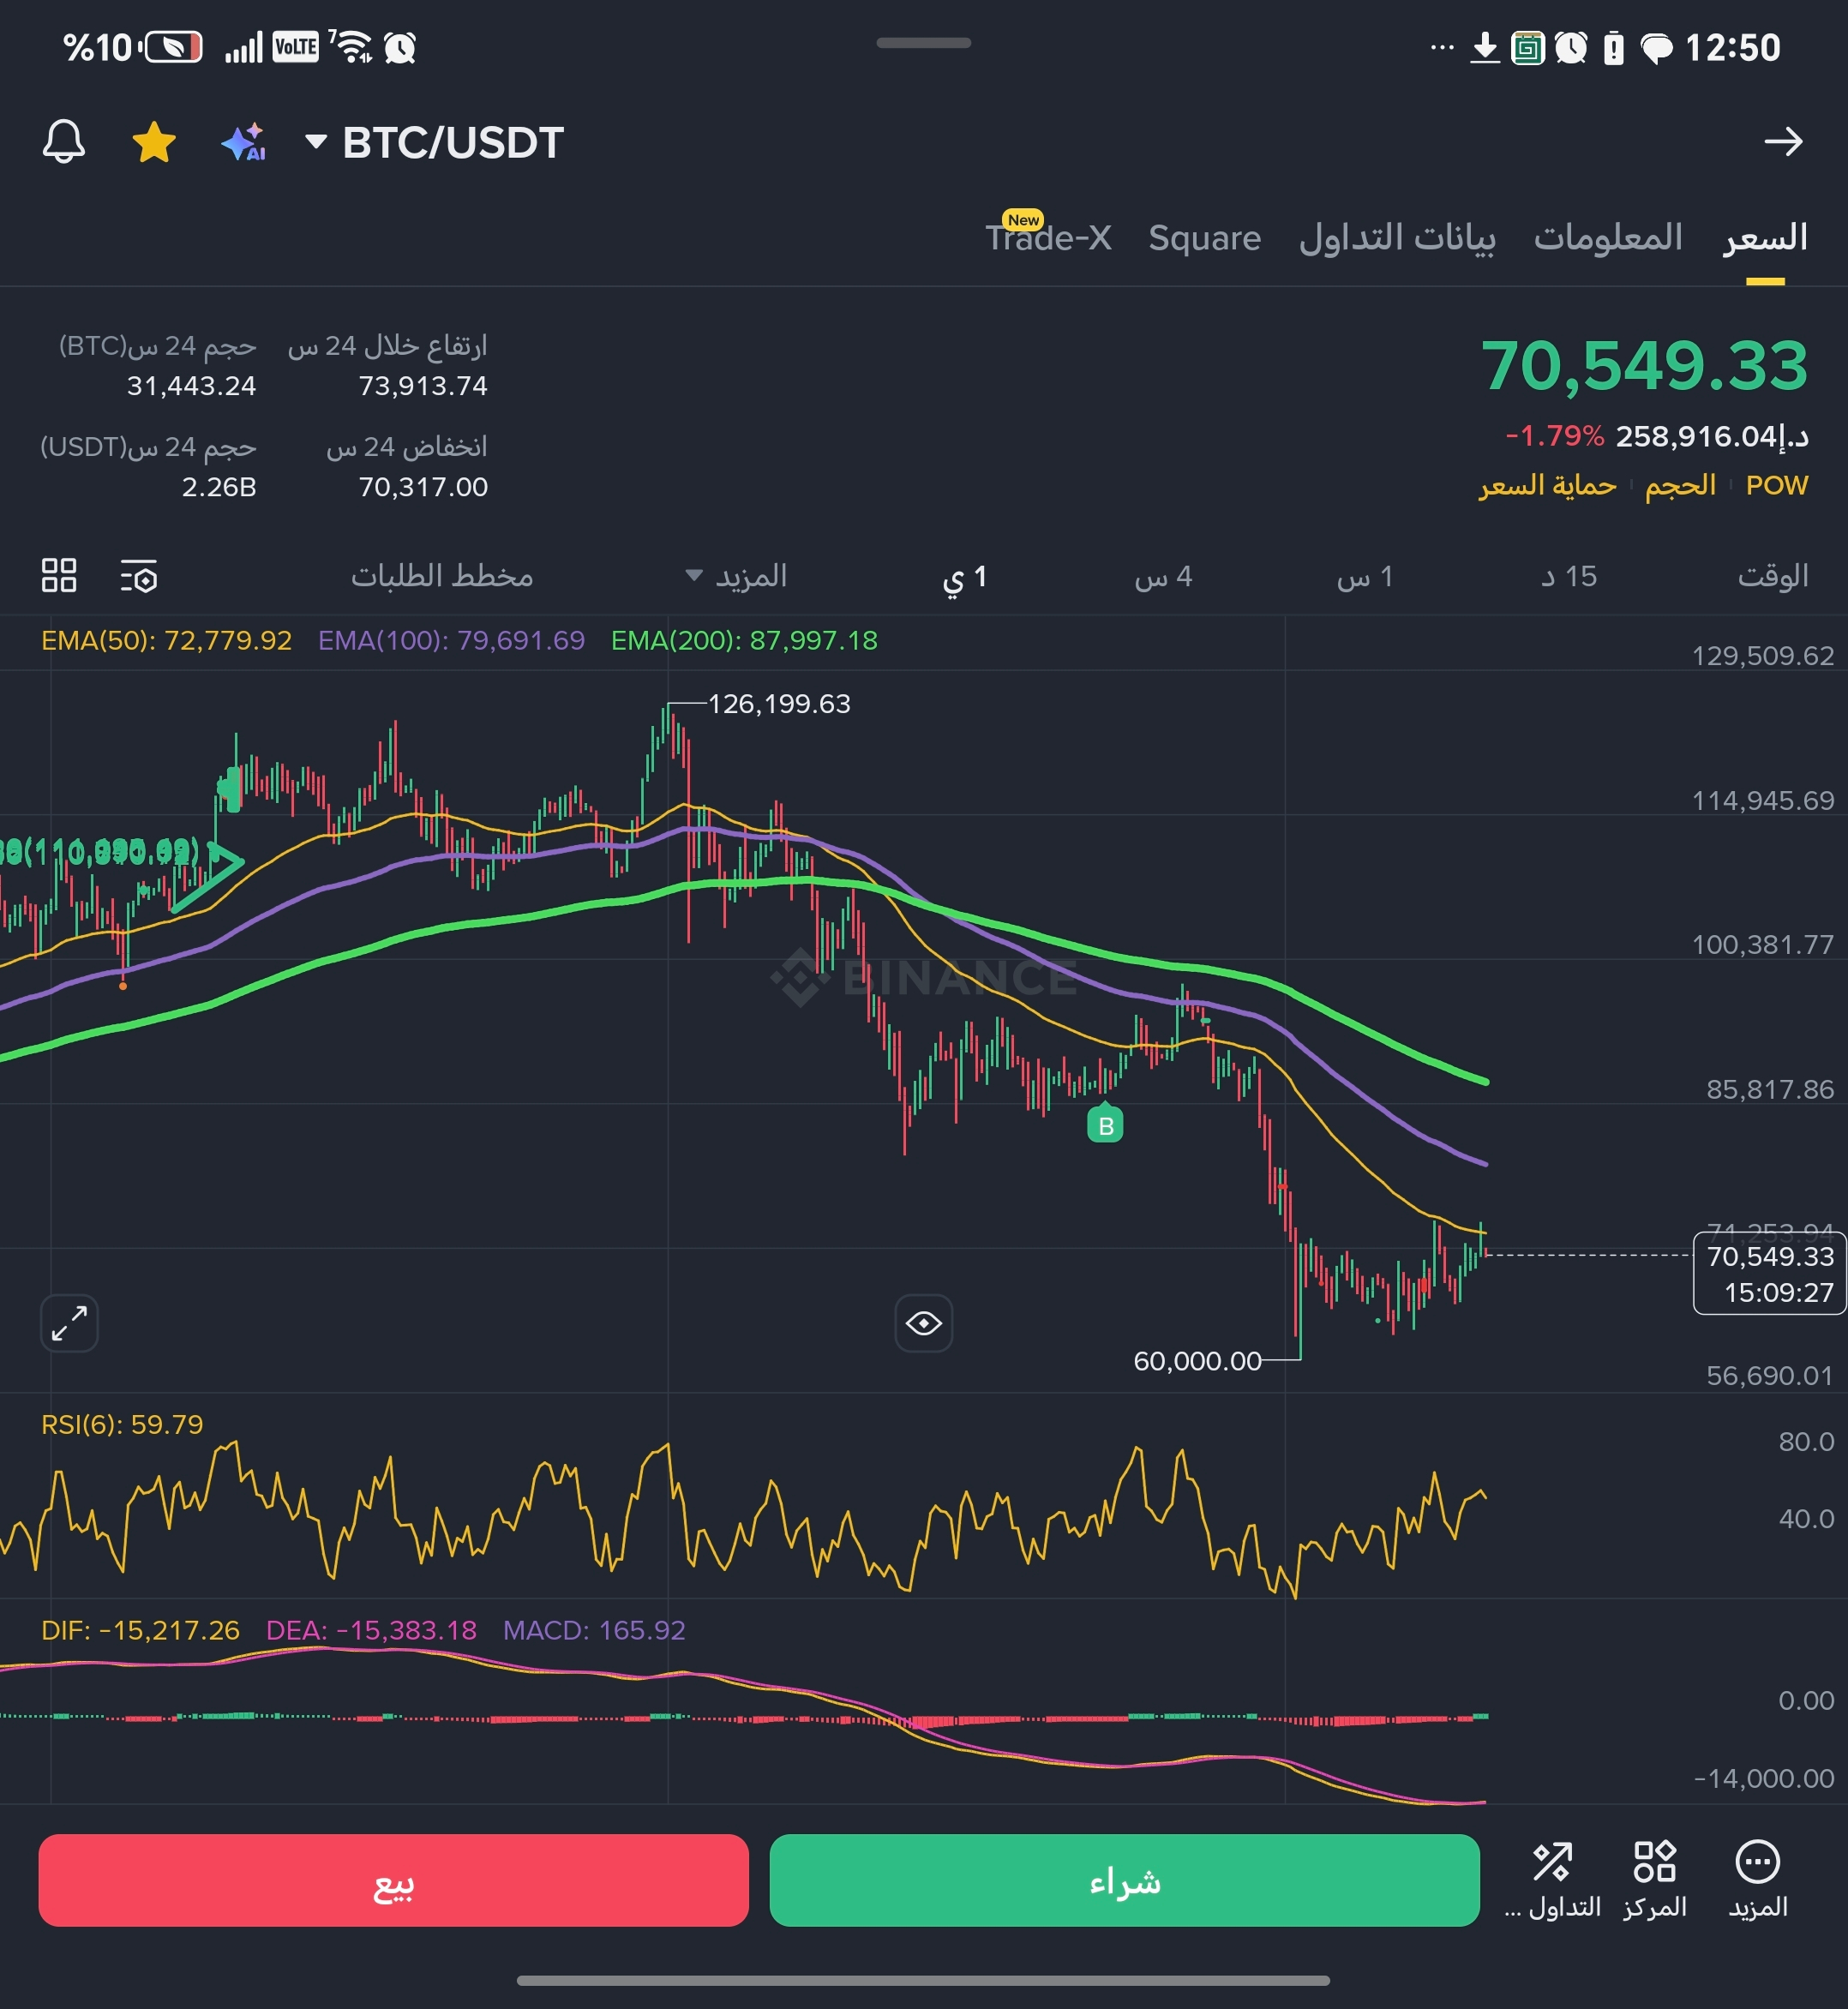The width and height of the screenshot is (1848, 2009).
Task: Tap the price alert bell icon
Action: pyautogui.click(x=64, y=142)
